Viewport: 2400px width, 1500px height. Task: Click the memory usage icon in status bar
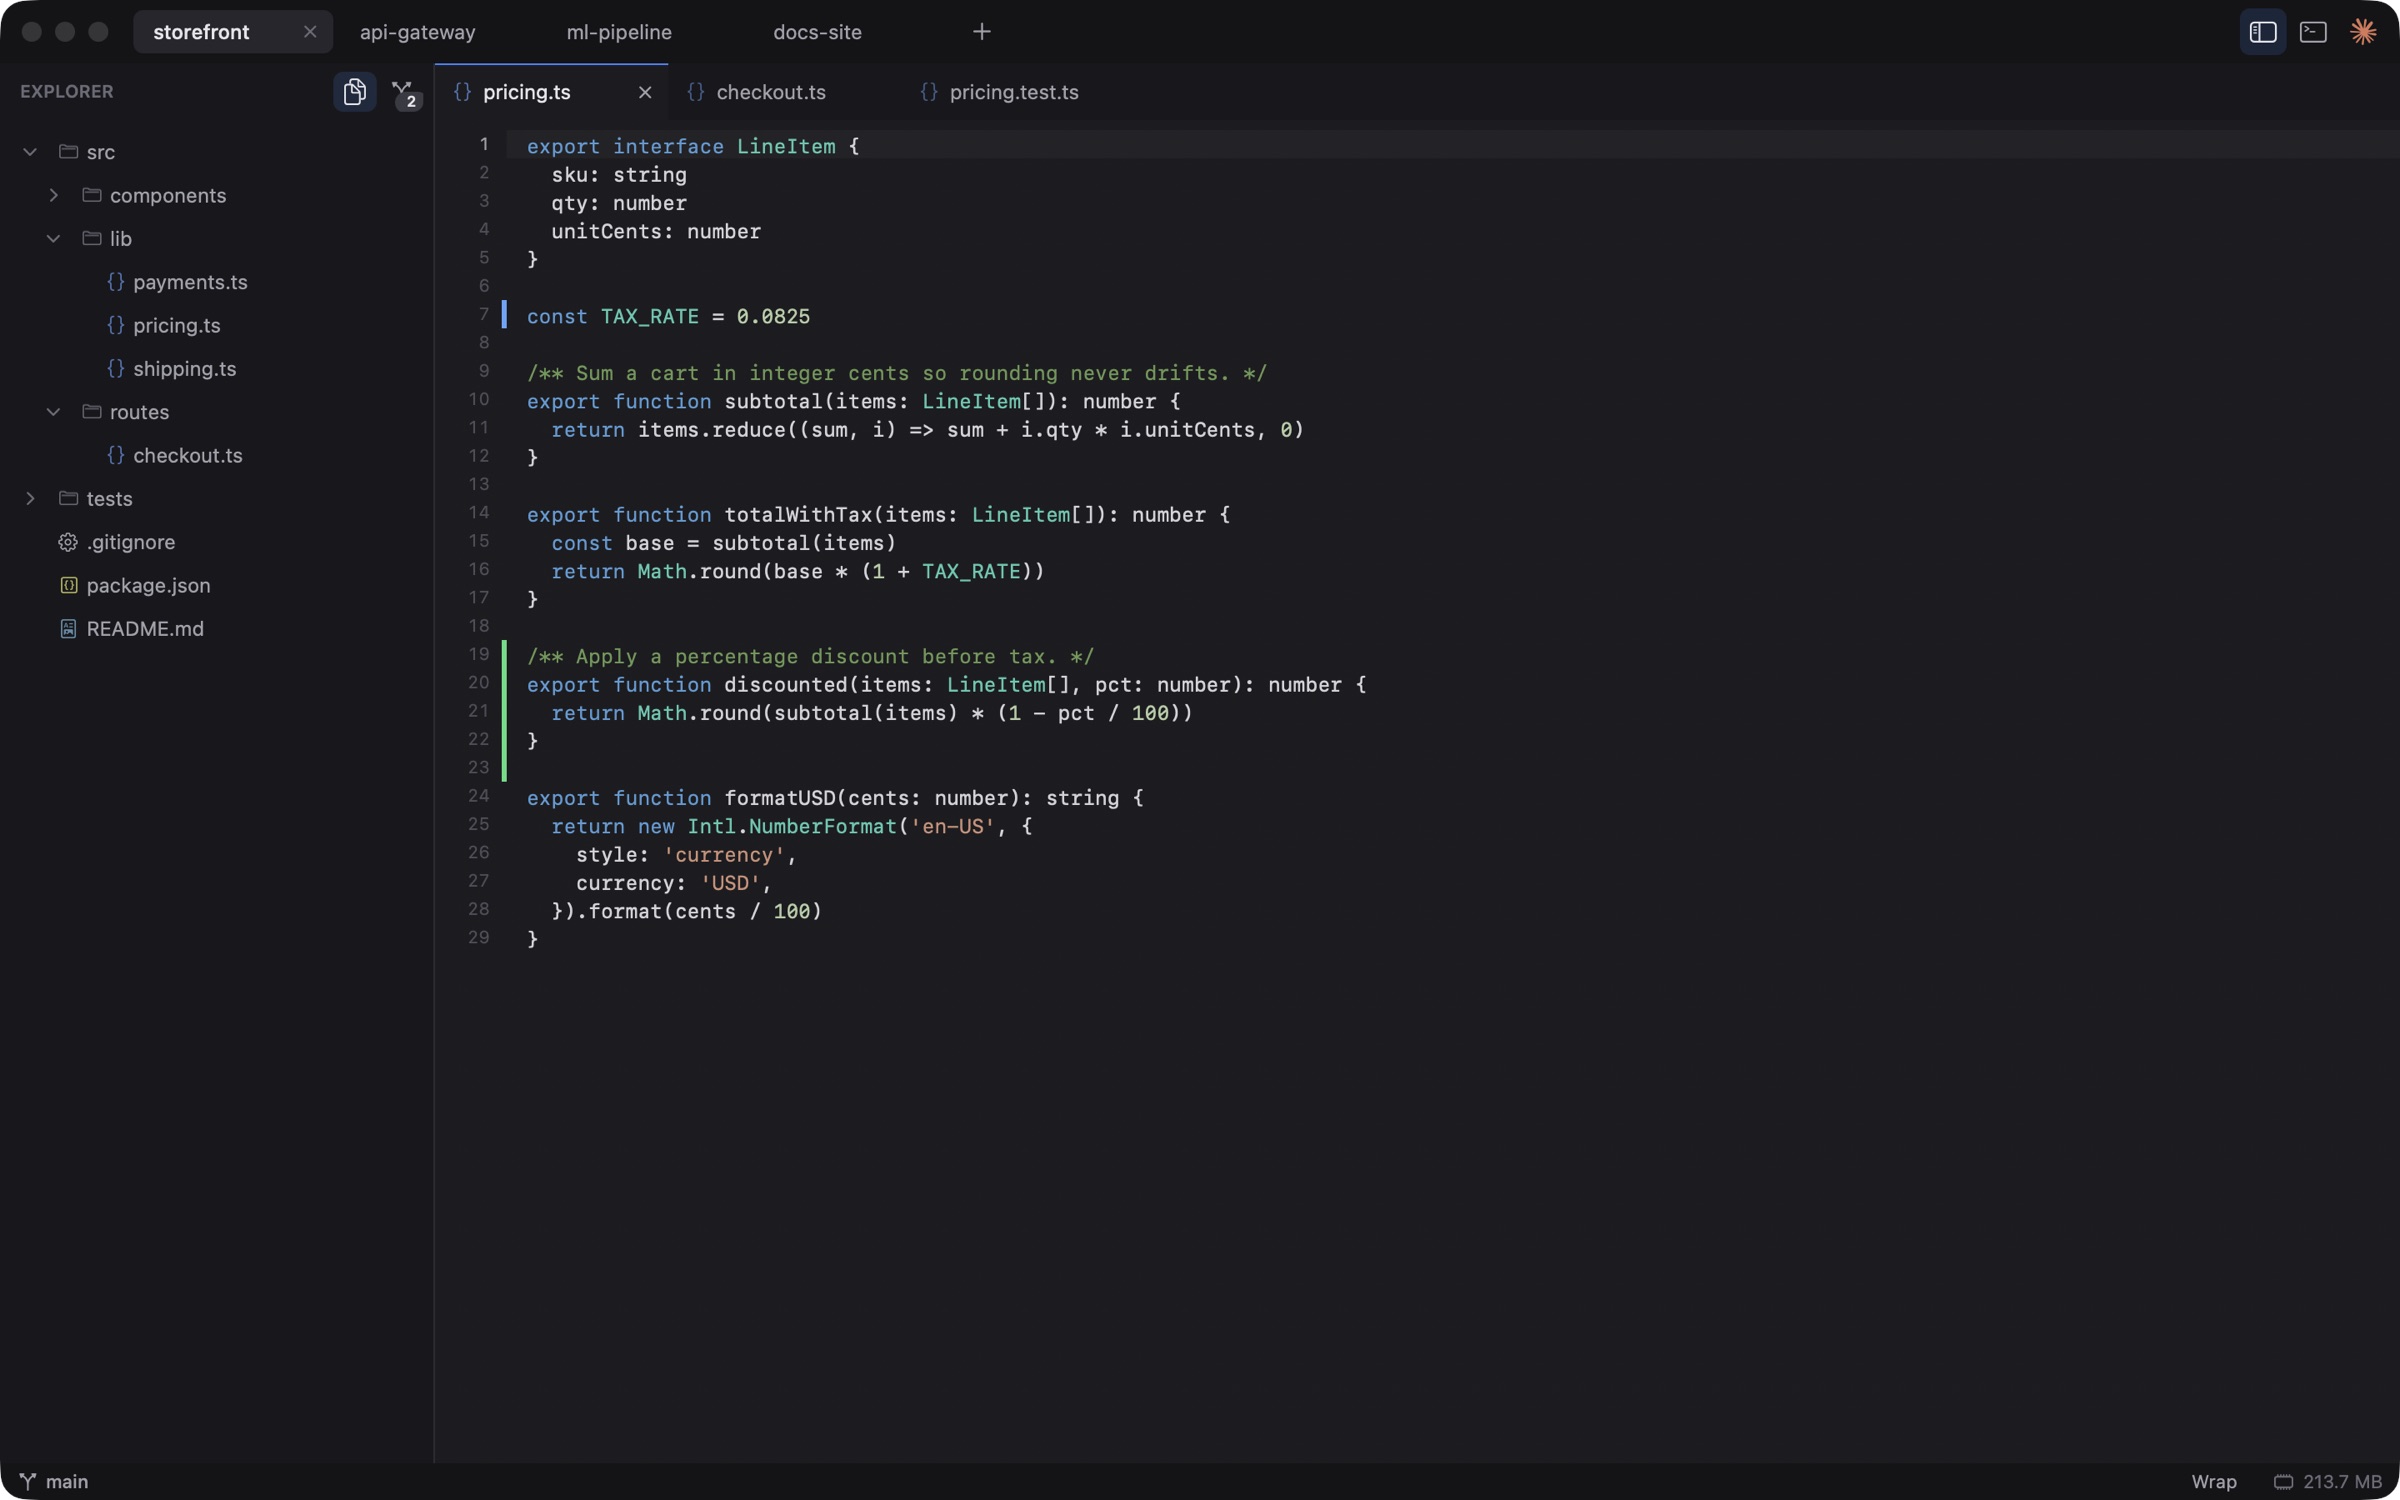(2283, 1481)
